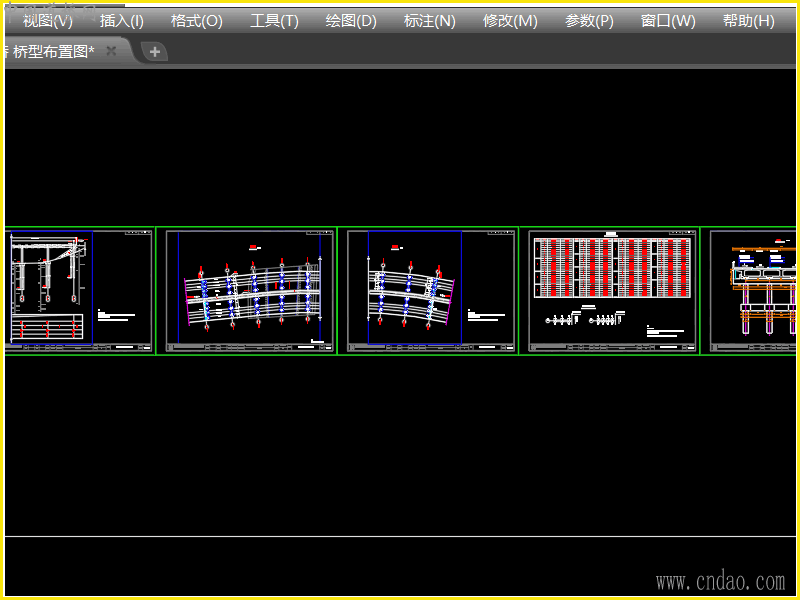Select the five-pier curved bridge plan sheet
The height and width of the screenshot is (600, 800).
click(x=246, y=291)
